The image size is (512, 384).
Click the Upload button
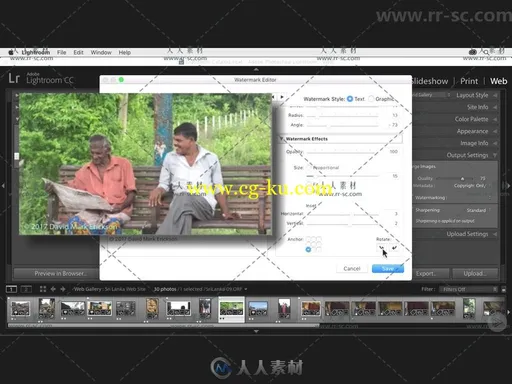(x=475, y=274)
